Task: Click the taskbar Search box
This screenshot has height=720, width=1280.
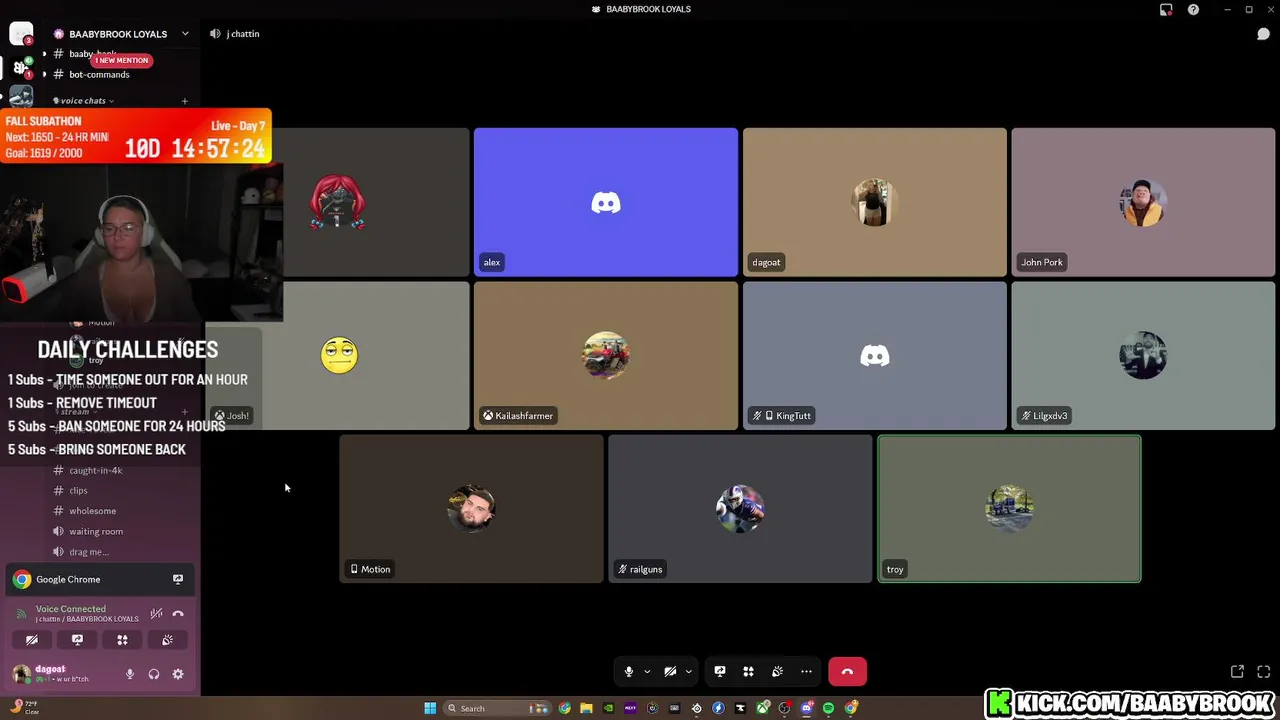Action: coord(498,708)
